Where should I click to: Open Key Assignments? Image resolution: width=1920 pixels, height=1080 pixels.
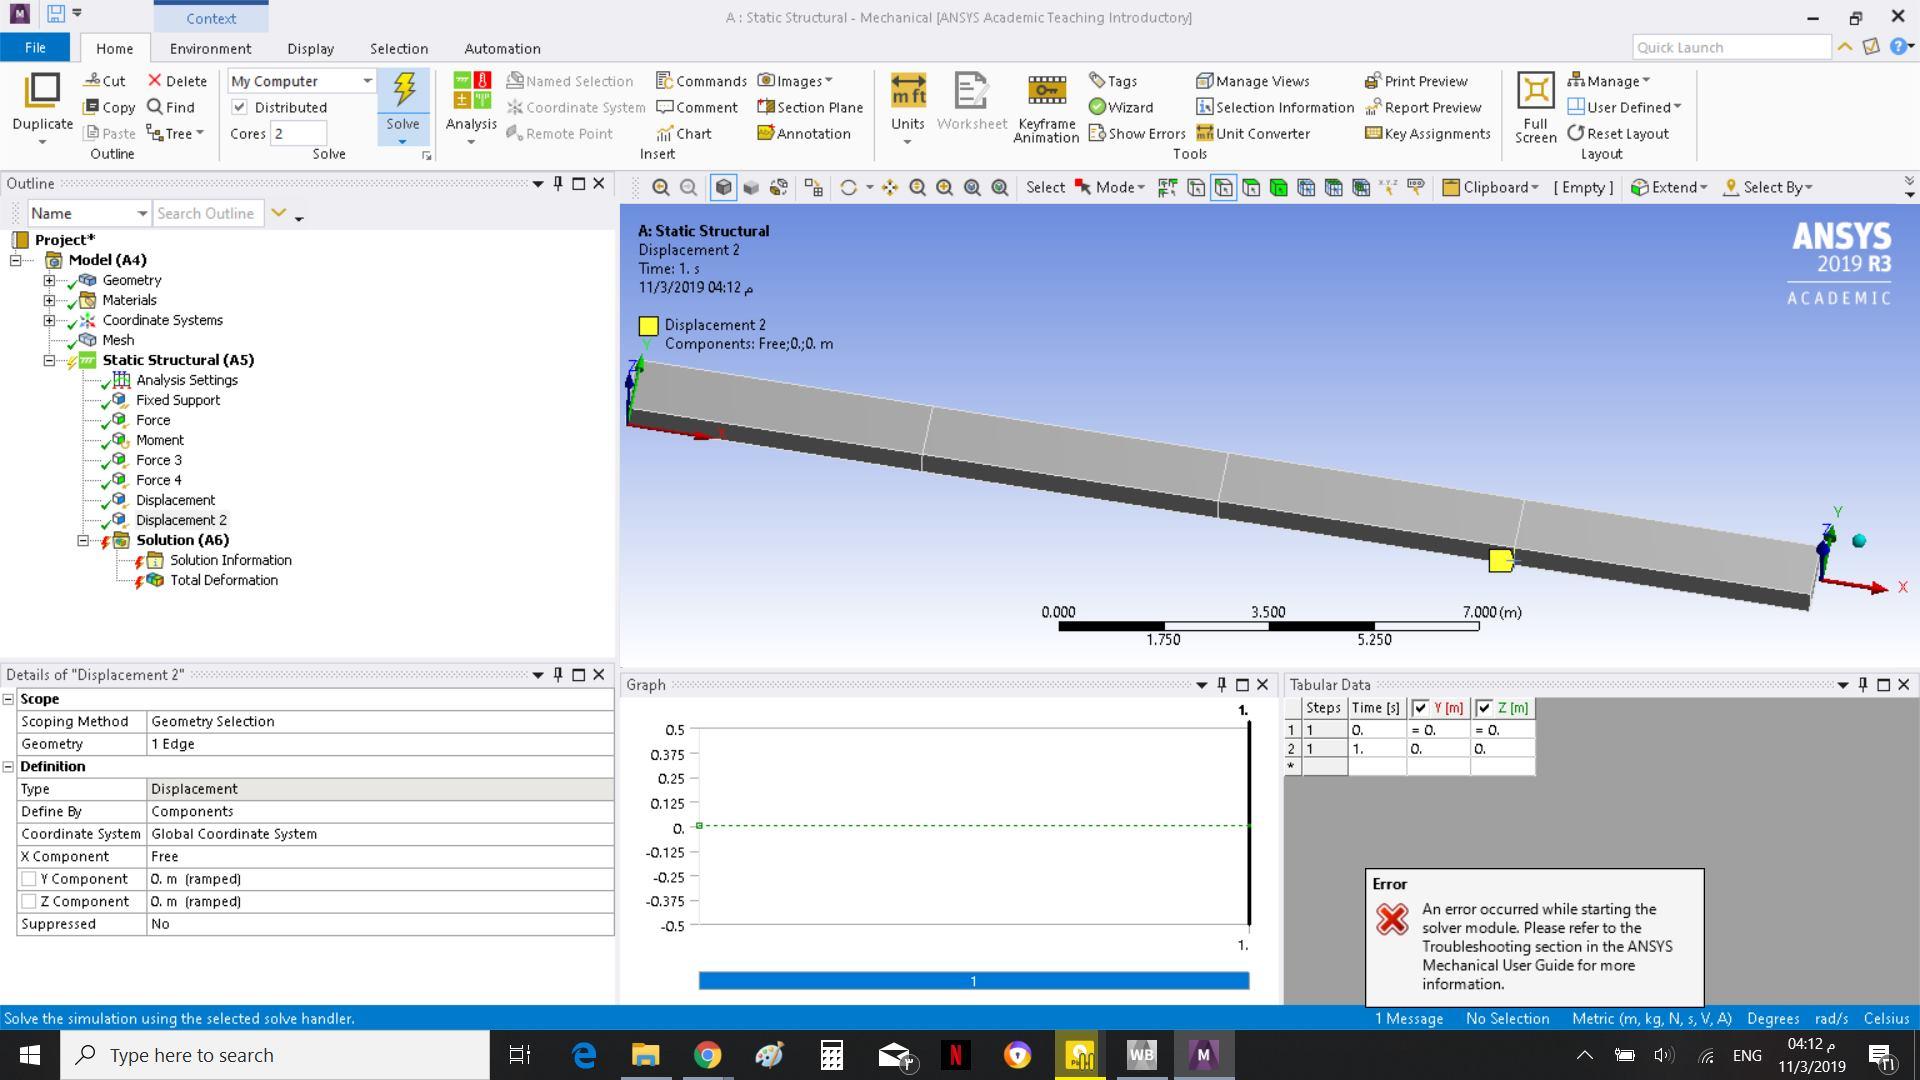point(1428,133)
